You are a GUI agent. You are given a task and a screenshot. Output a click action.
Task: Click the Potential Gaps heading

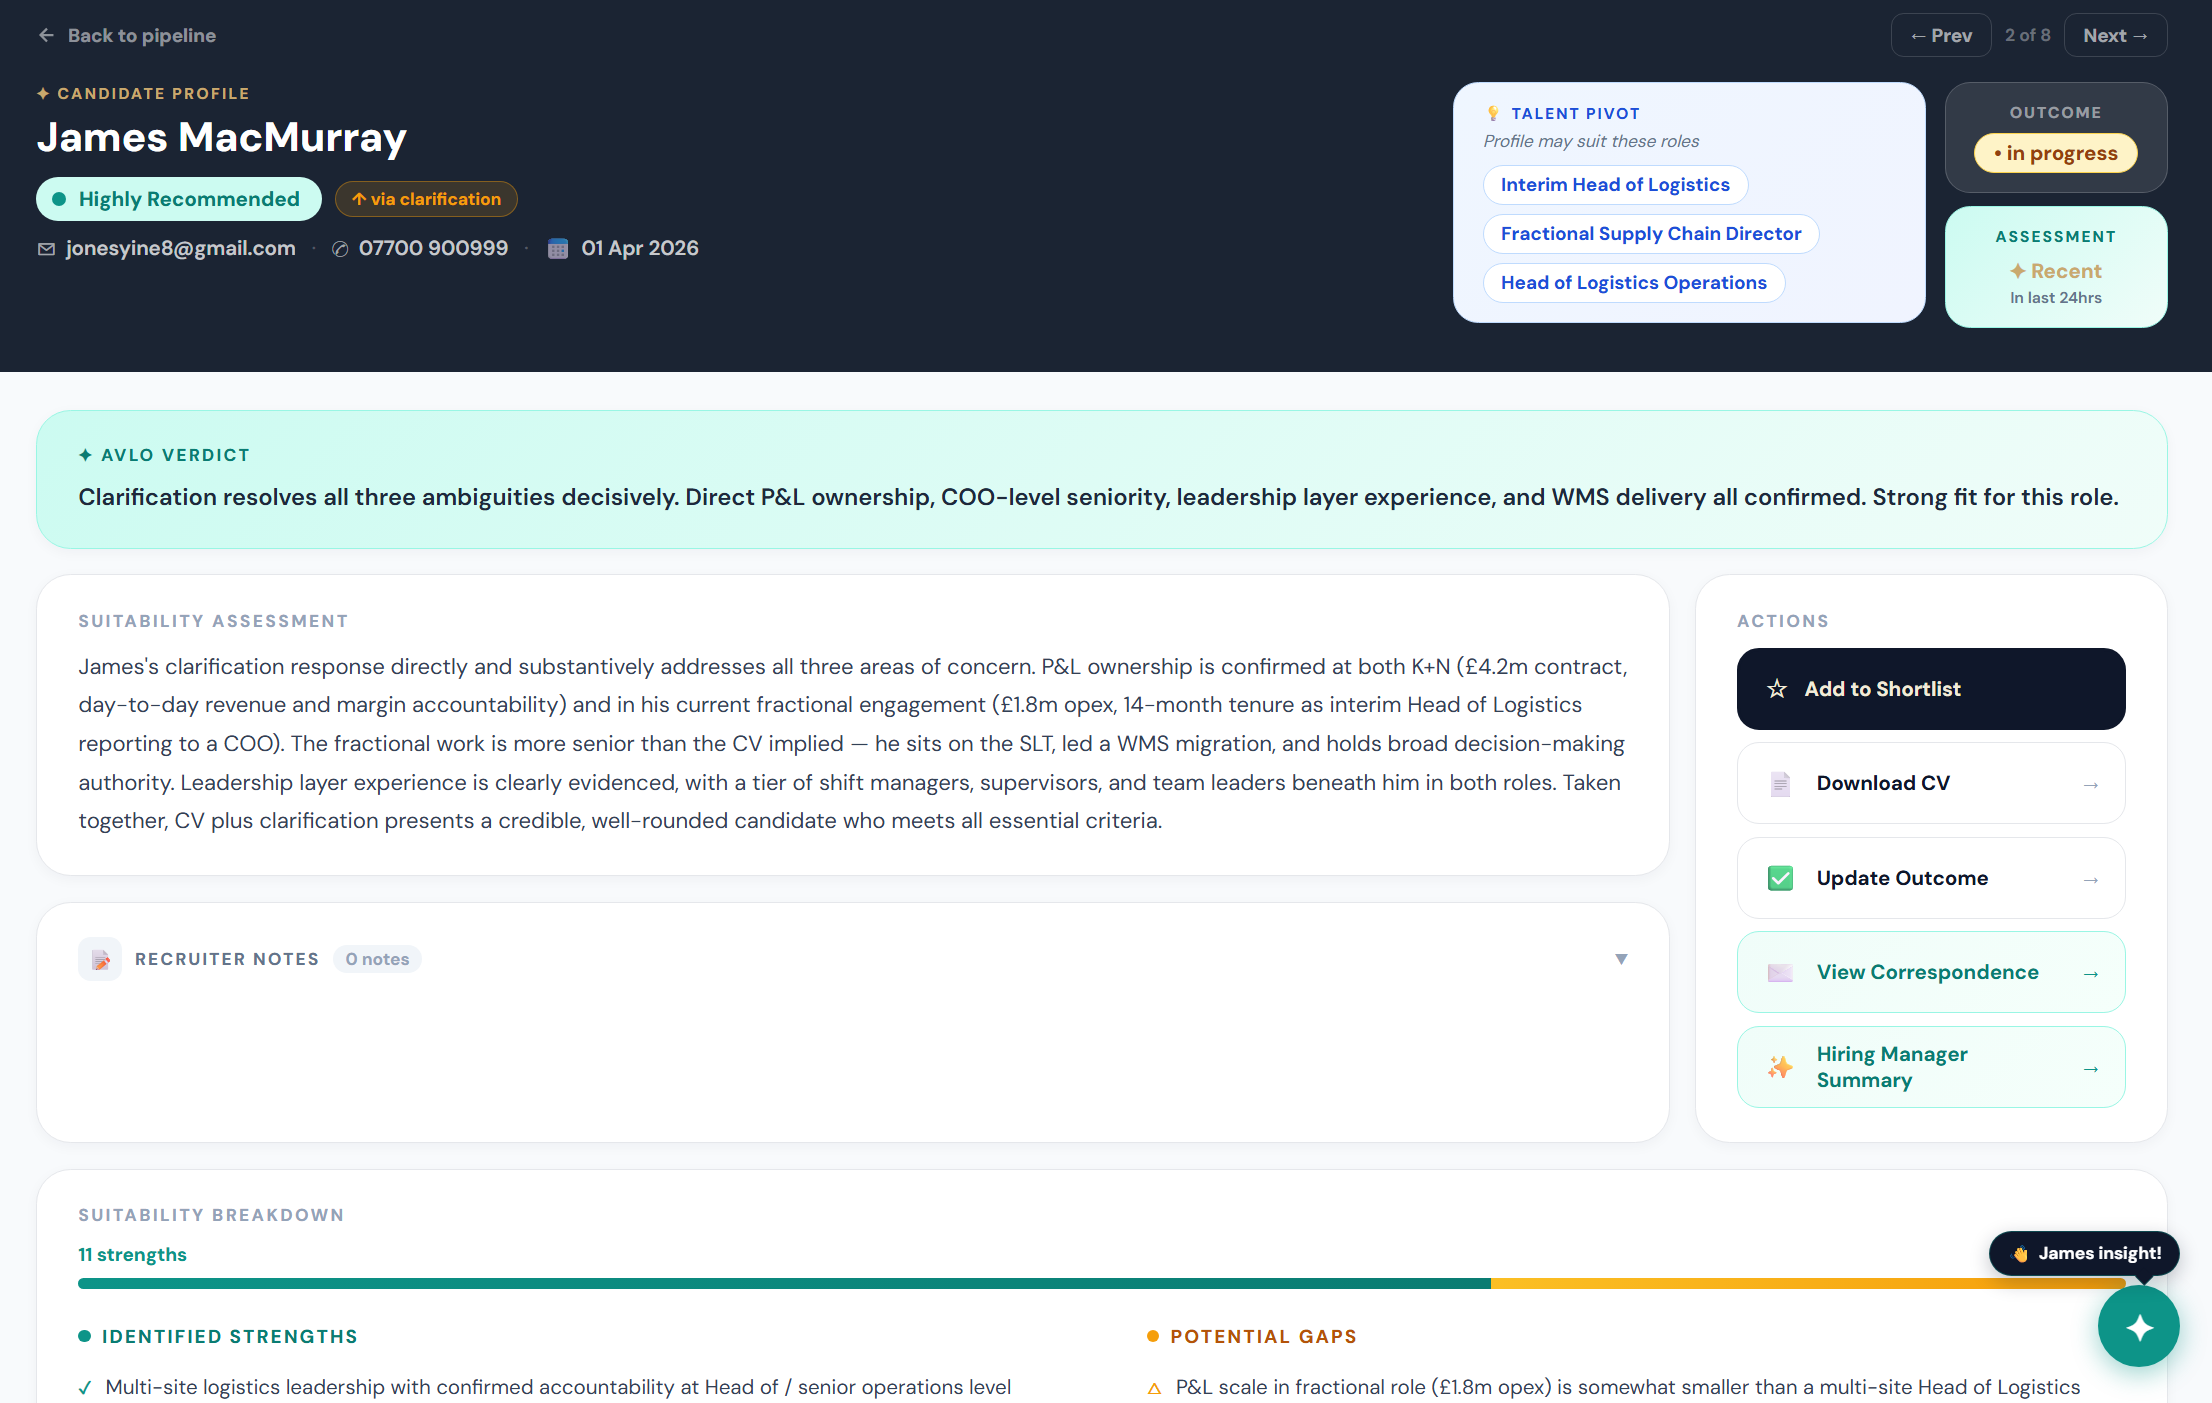1263,1336
